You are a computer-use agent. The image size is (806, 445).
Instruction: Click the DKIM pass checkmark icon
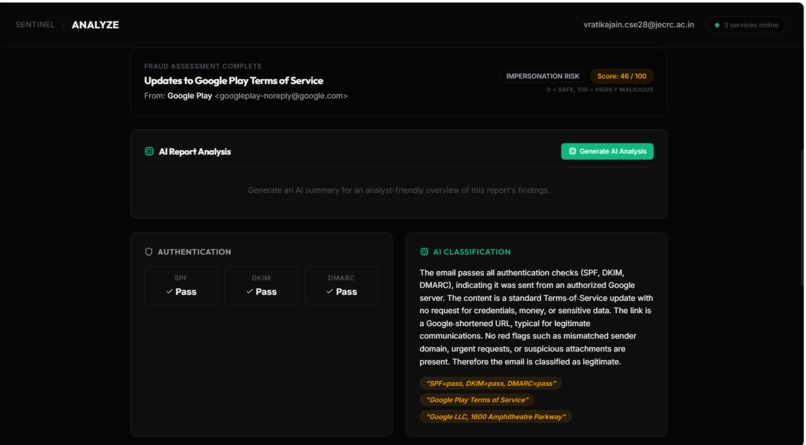pos(249,291)
